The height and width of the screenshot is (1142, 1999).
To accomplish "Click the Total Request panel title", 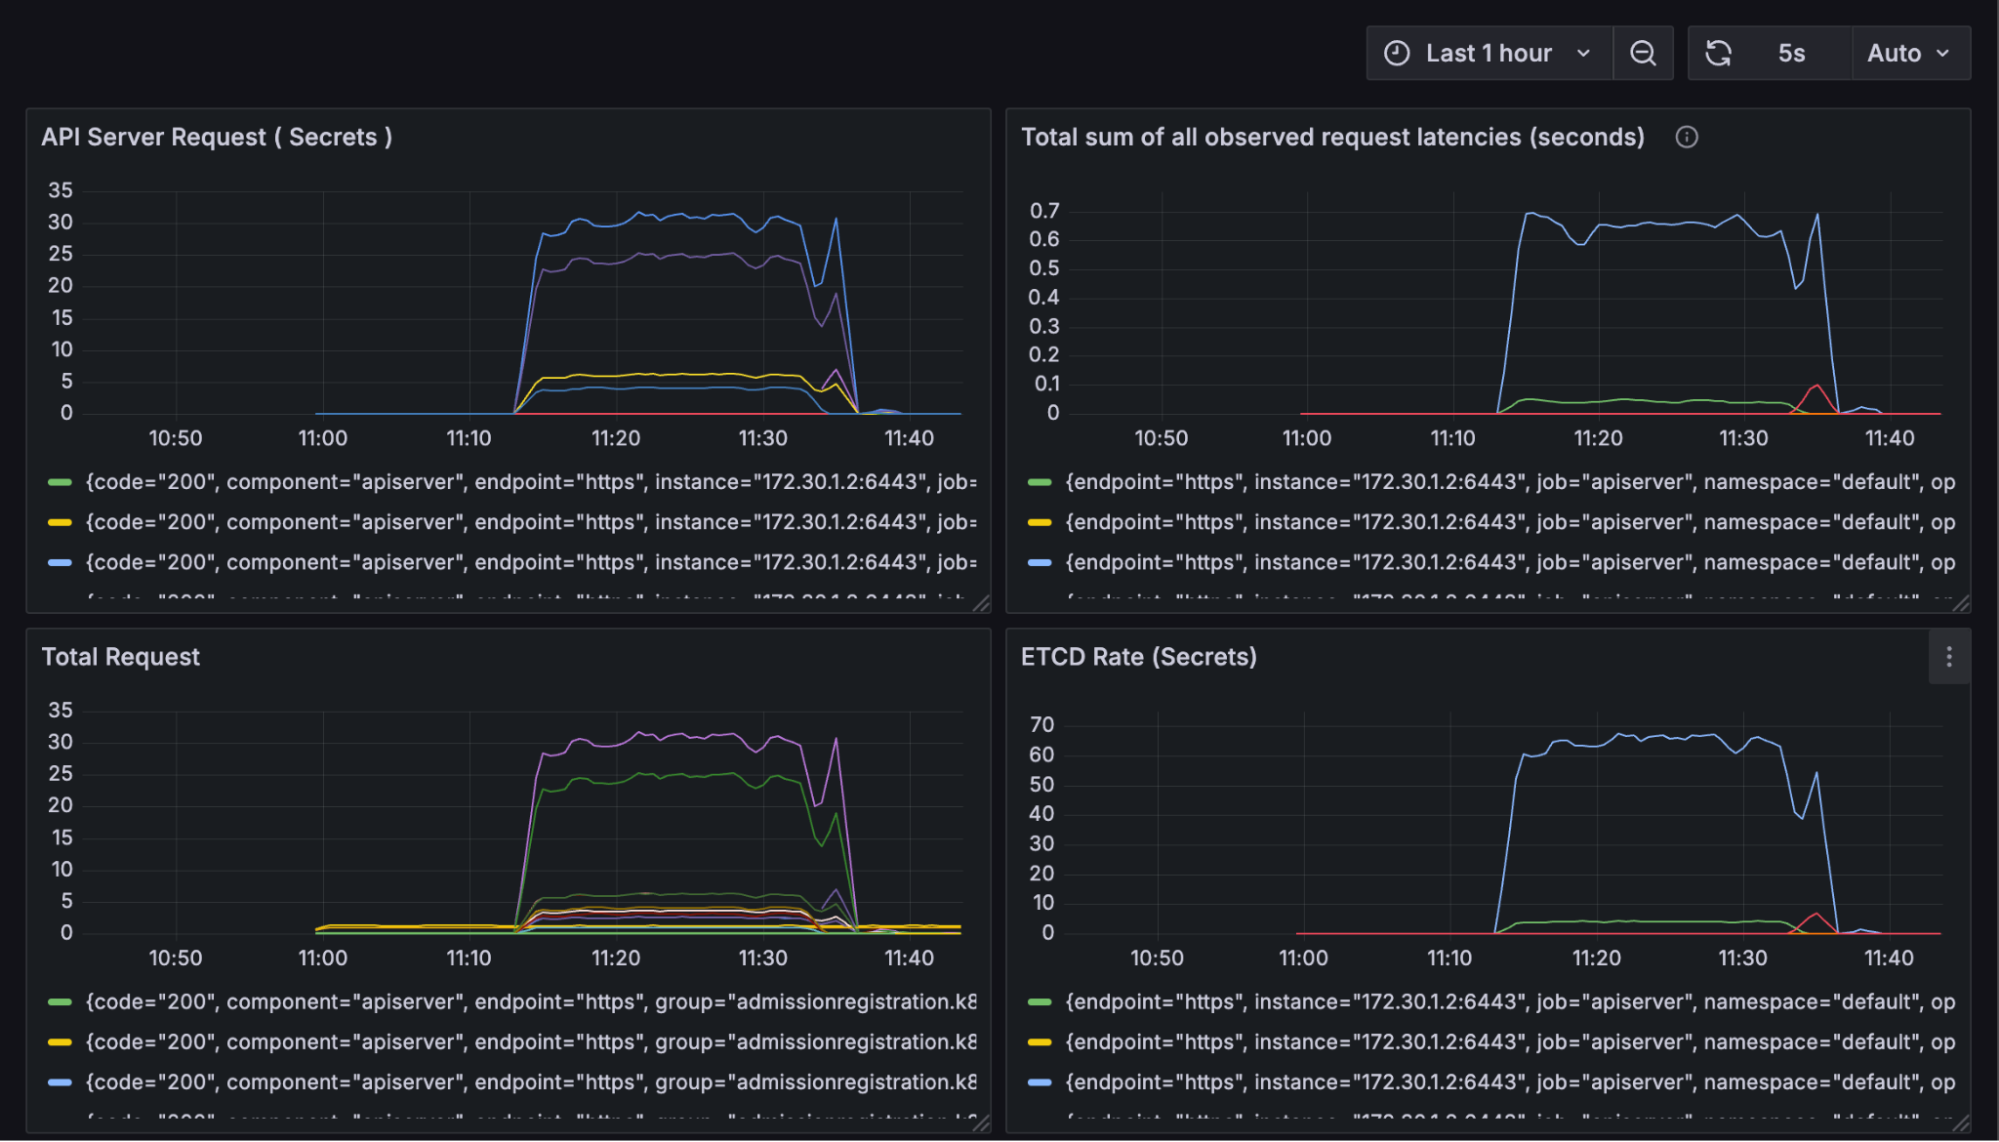I will [x=120, y=657].
